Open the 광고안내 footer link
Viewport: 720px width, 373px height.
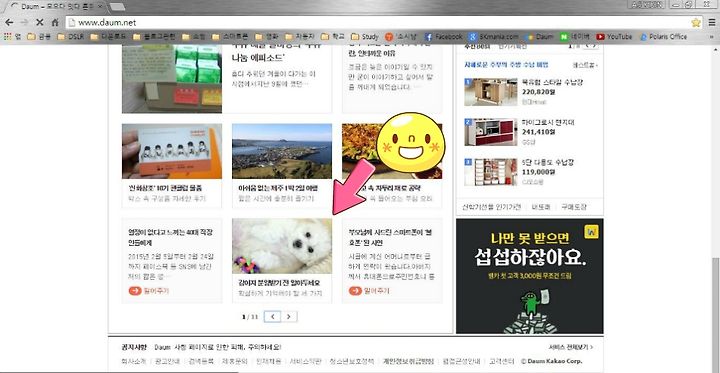pyautogui.click(x=167, y=361)
